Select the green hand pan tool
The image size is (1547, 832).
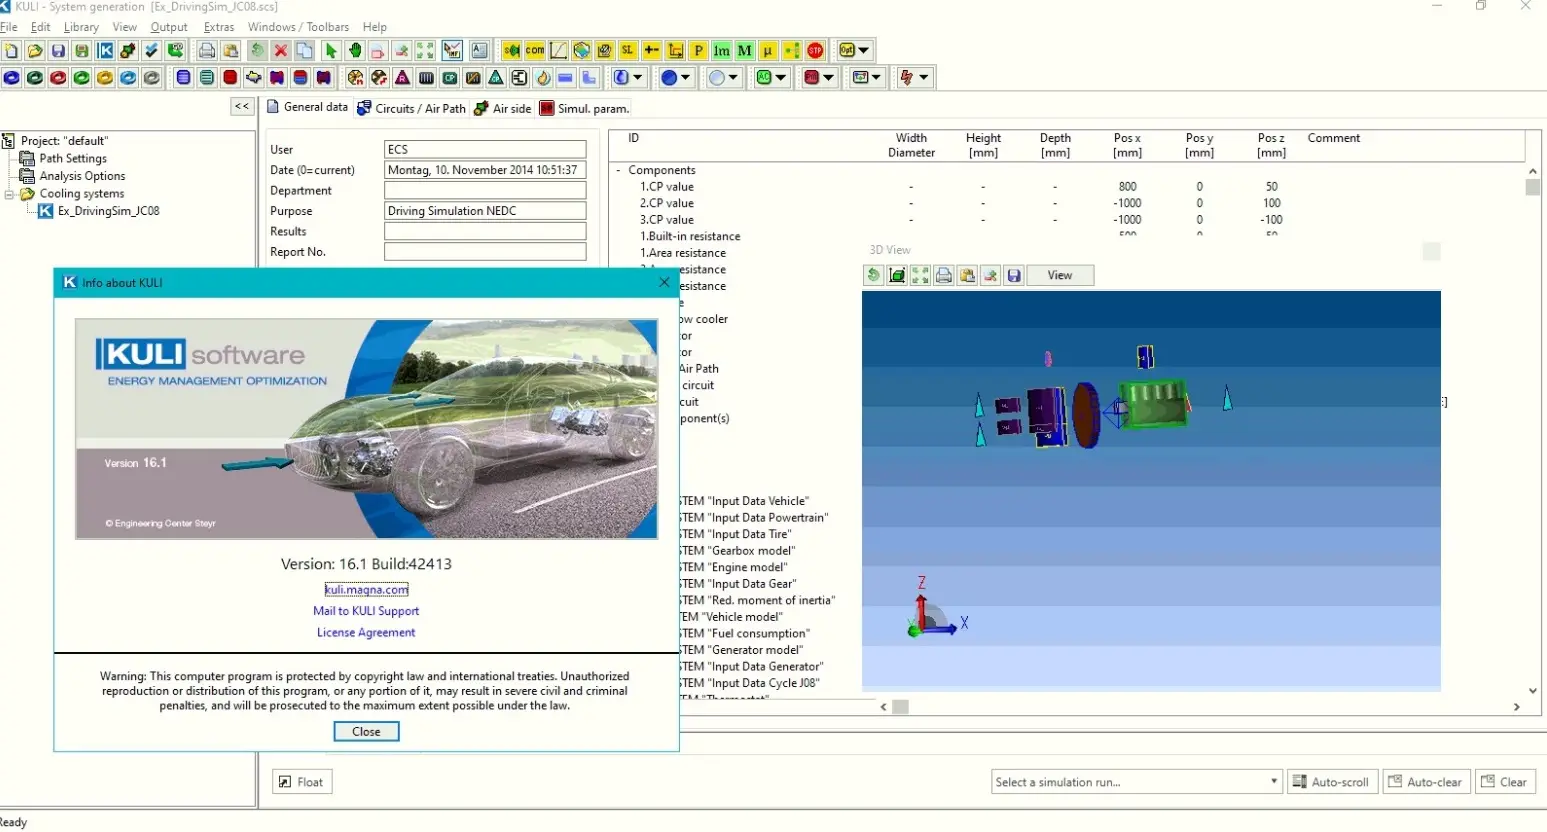(x=355, y=50)
